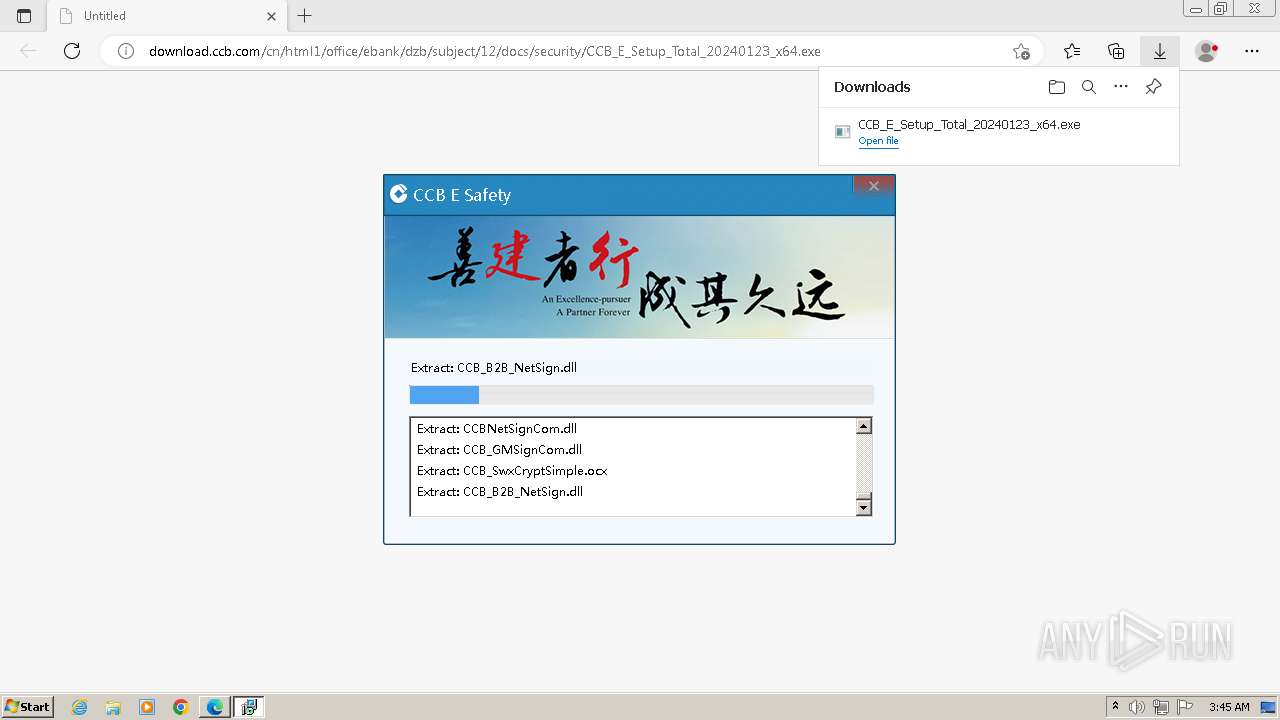Select Extract: CCB_GMSignCom.dll log line
Screen dimensions: 1280x720
[x=499, y=450]
